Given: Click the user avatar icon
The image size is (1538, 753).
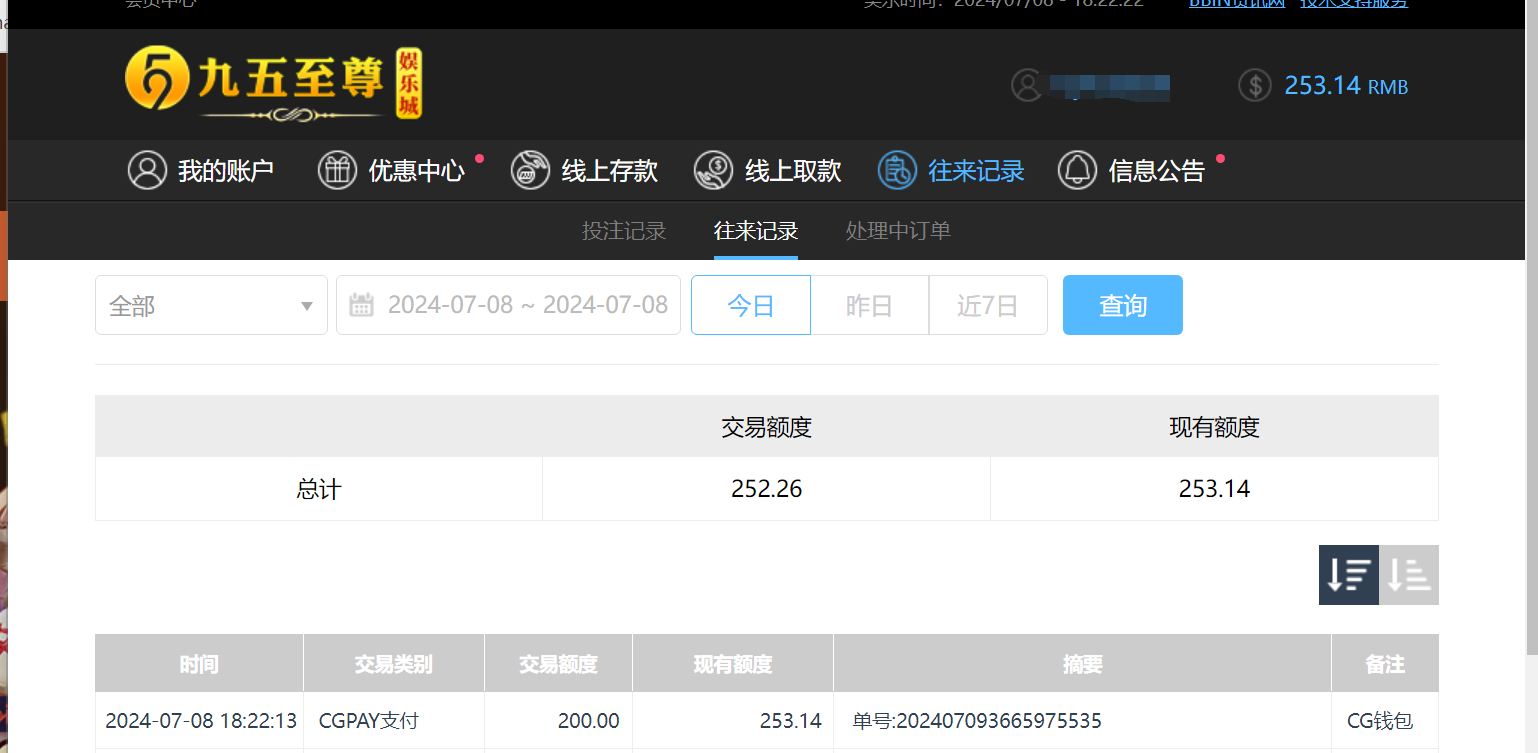Looking at the screenshot, I should click(x=1027, y=86).
